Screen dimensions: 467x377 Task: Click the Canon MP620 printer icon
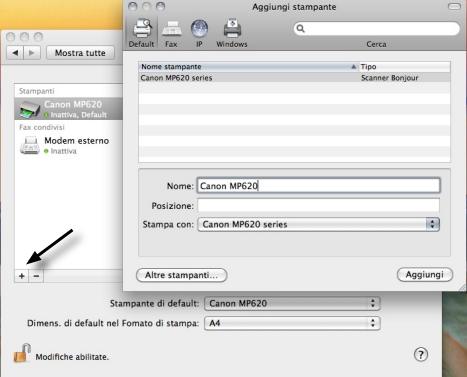29,109
